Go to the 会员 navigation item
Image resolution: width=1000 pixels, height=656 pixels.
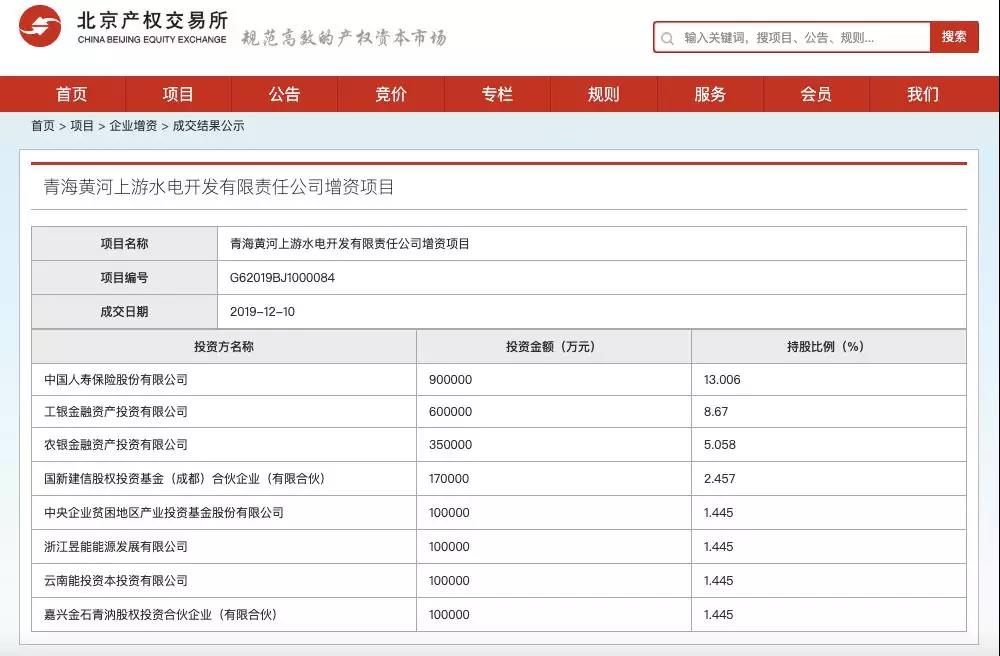coord(816,94)
